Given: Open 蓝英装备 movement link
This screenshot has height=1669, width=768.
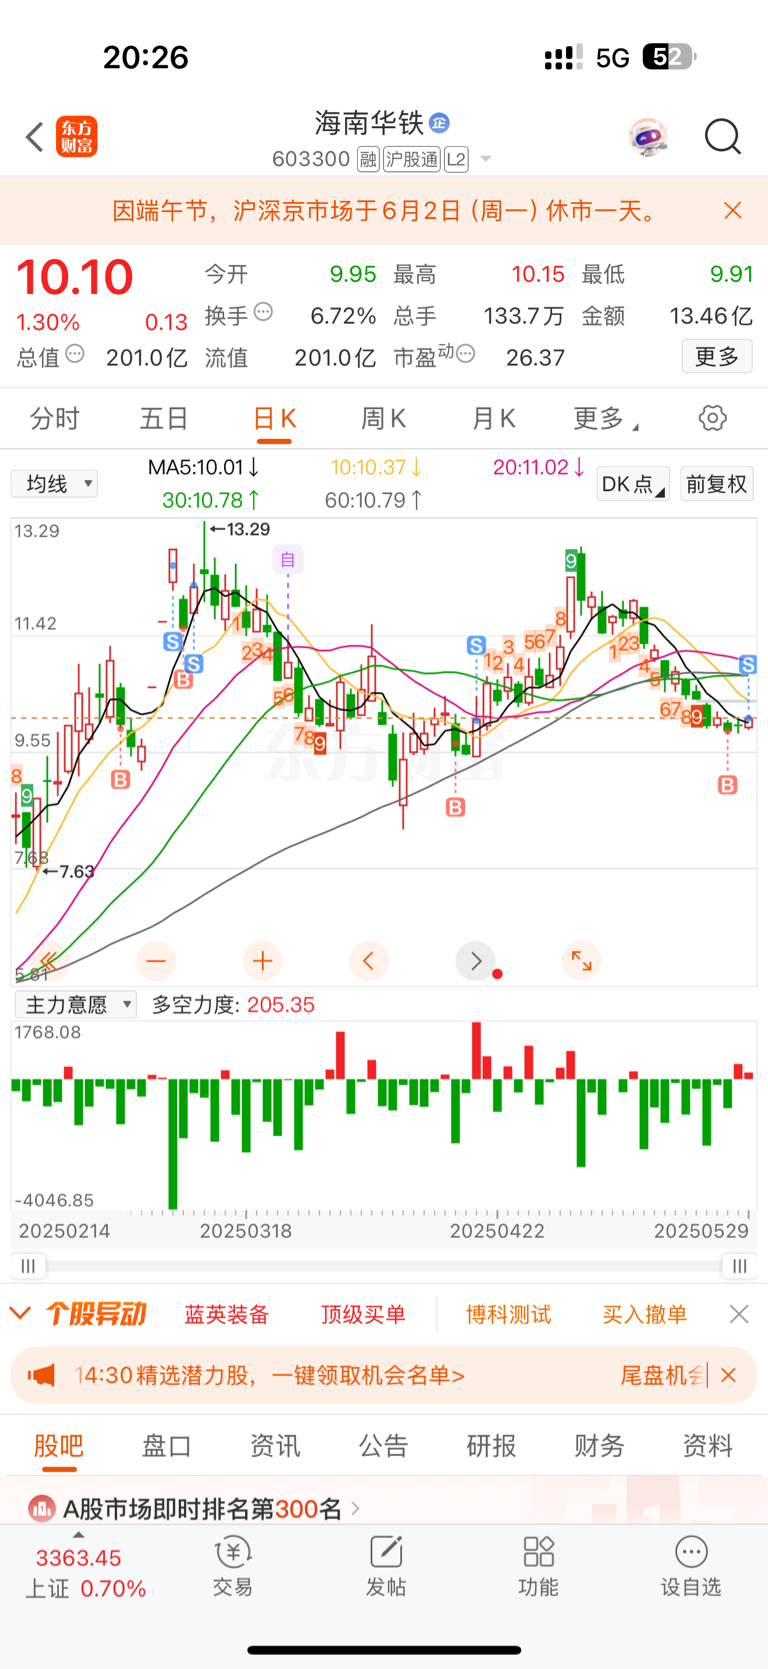Looking at the screenshot, I should [227, 1314].
